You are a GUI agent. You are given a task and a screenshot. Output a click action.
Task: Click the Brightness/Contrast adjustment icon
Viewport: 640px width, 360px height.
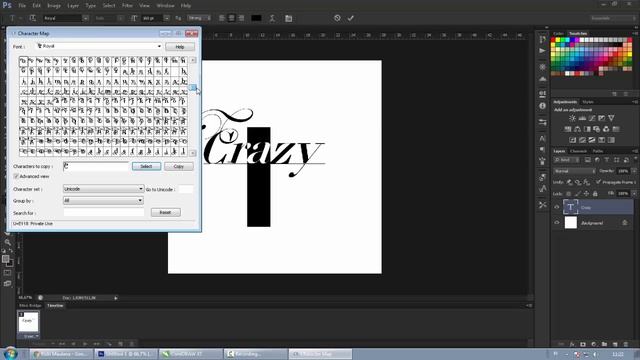(x=572, y=118)
